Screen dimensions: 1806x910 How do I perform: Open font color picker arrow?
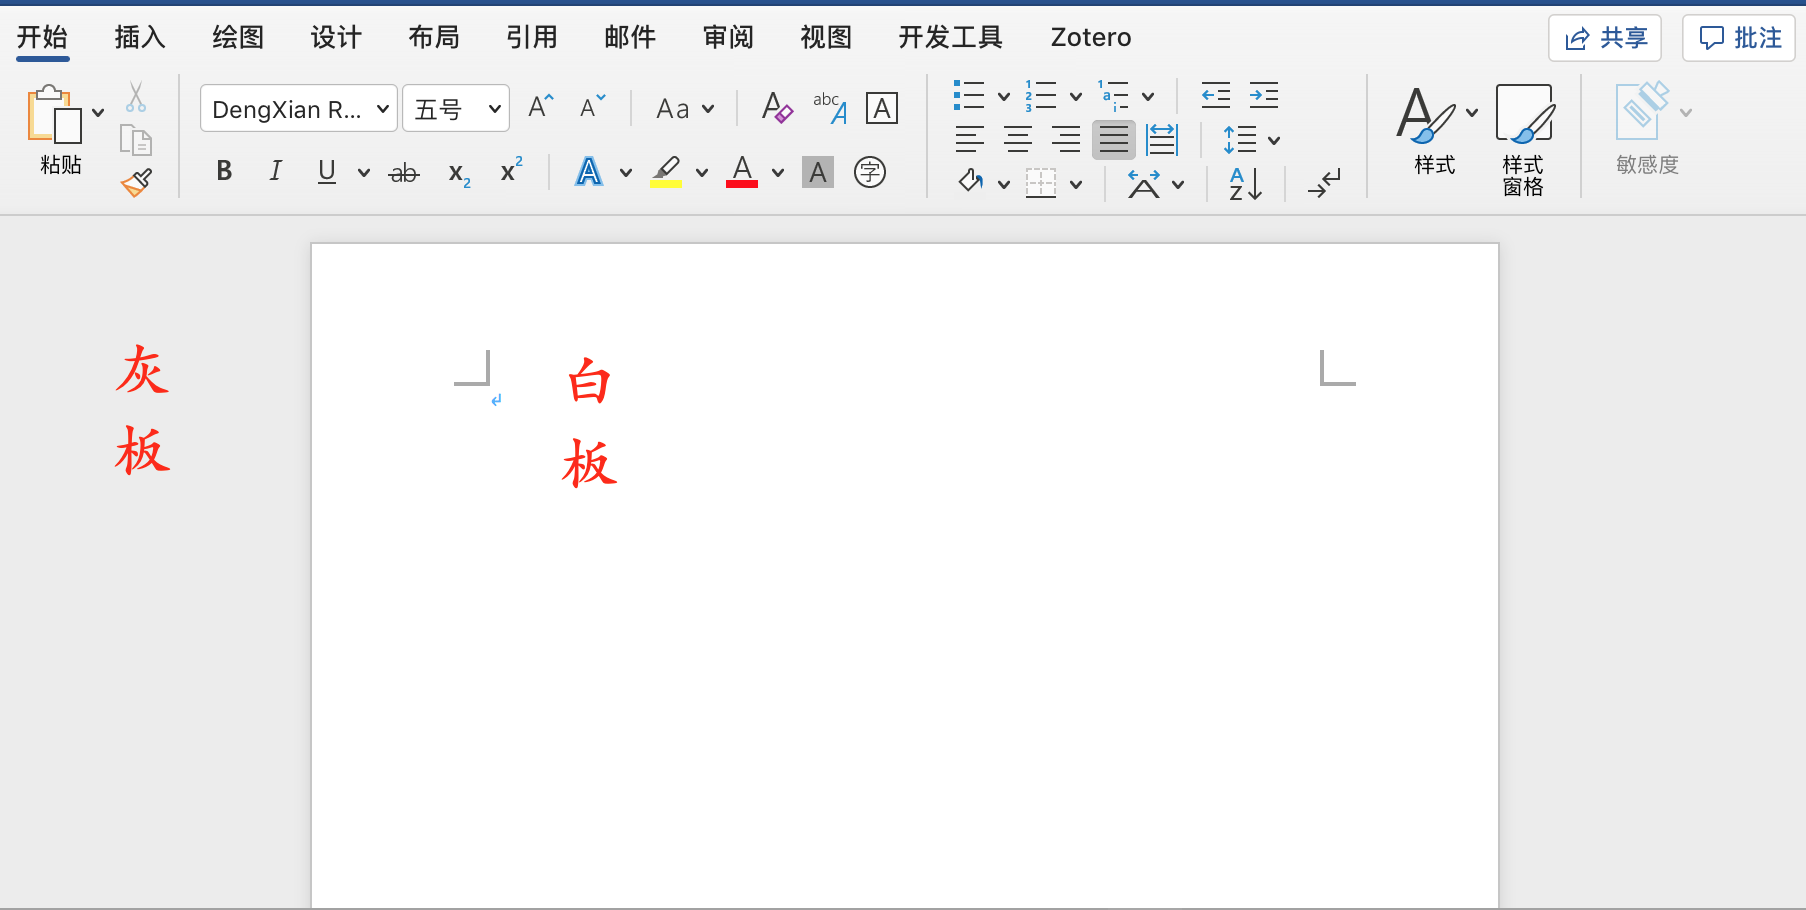pos(778,172)
